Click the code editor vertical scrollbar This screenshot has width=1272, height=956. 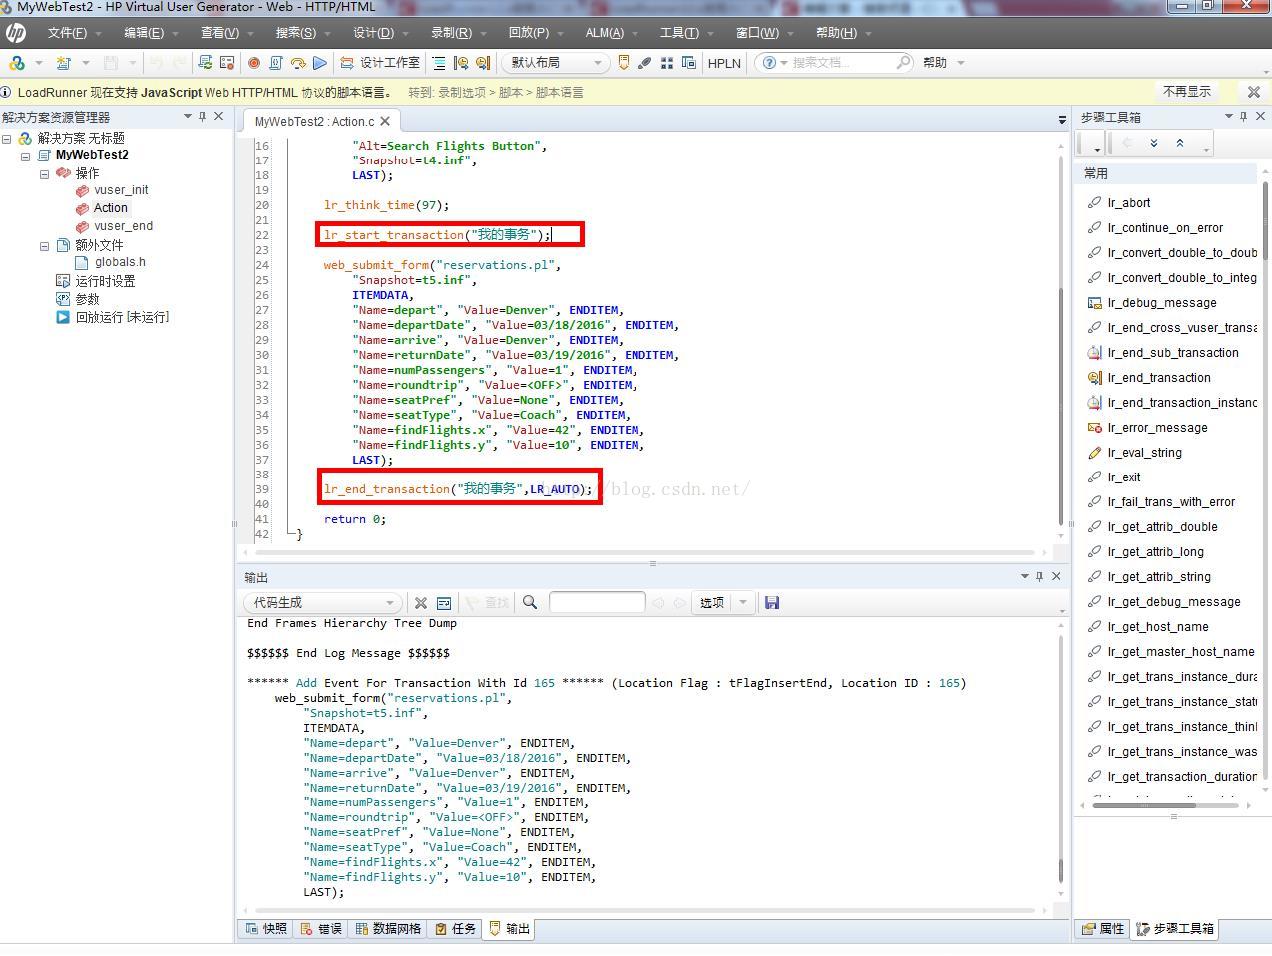tap(1061, 340)
